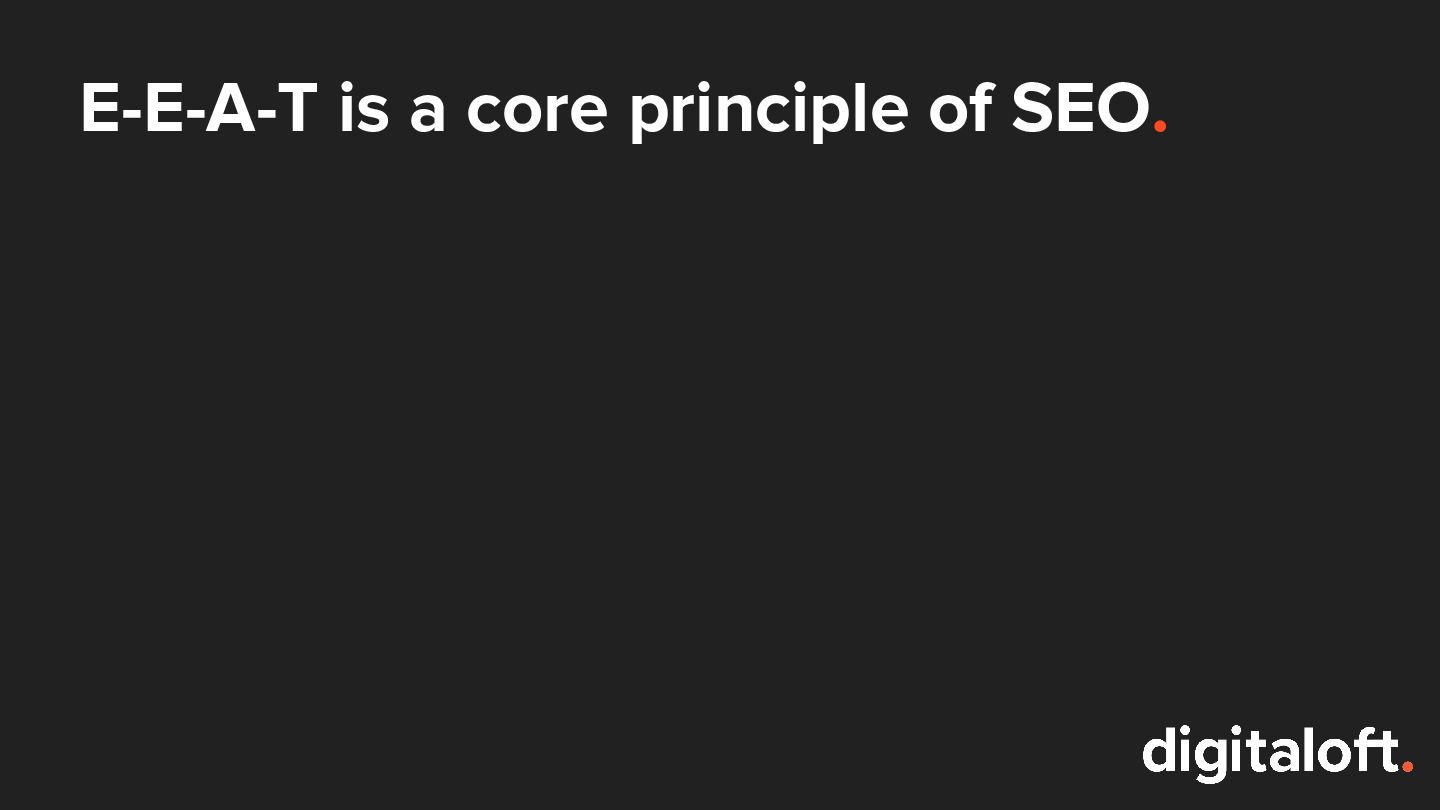Image resolution: width=1440 pixels, height=810 pixels.
Task: Click the word 'principle' in heading
Action: (x=768, y=112)
